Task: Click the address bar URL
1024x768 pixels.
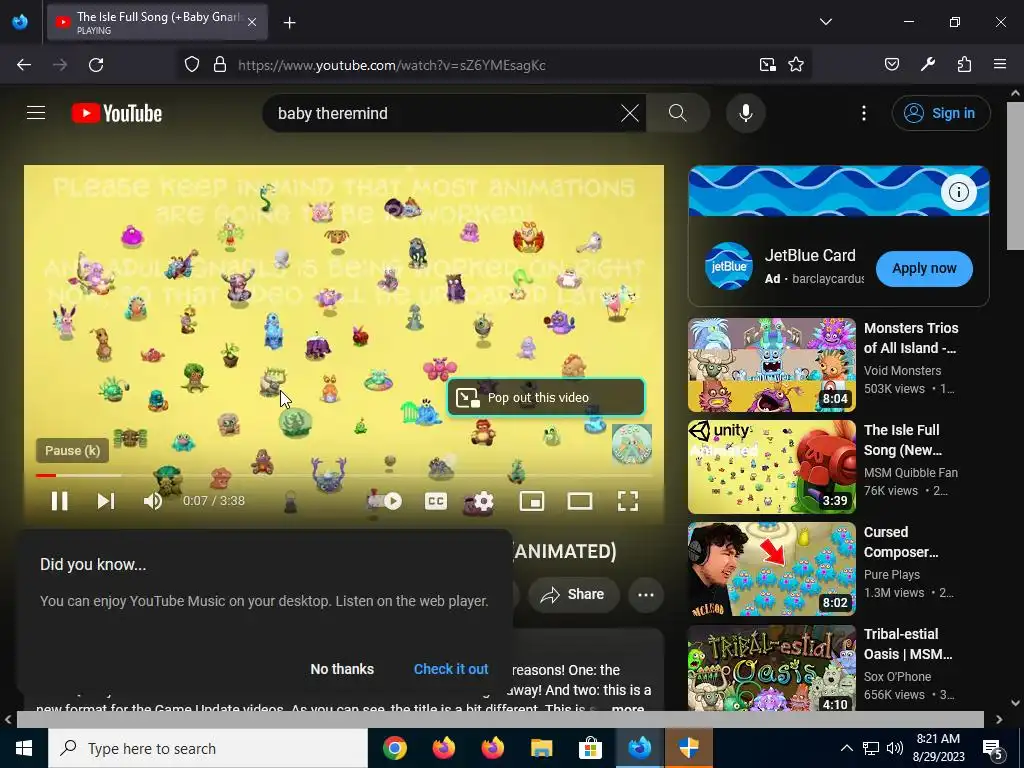Action: 392,65
